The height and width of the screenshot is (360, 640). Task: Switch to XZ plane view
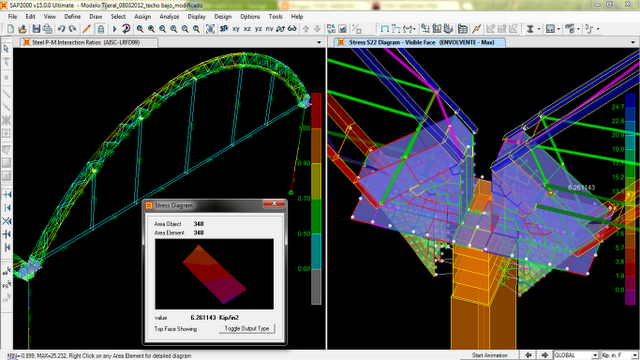tap(247, 29)
